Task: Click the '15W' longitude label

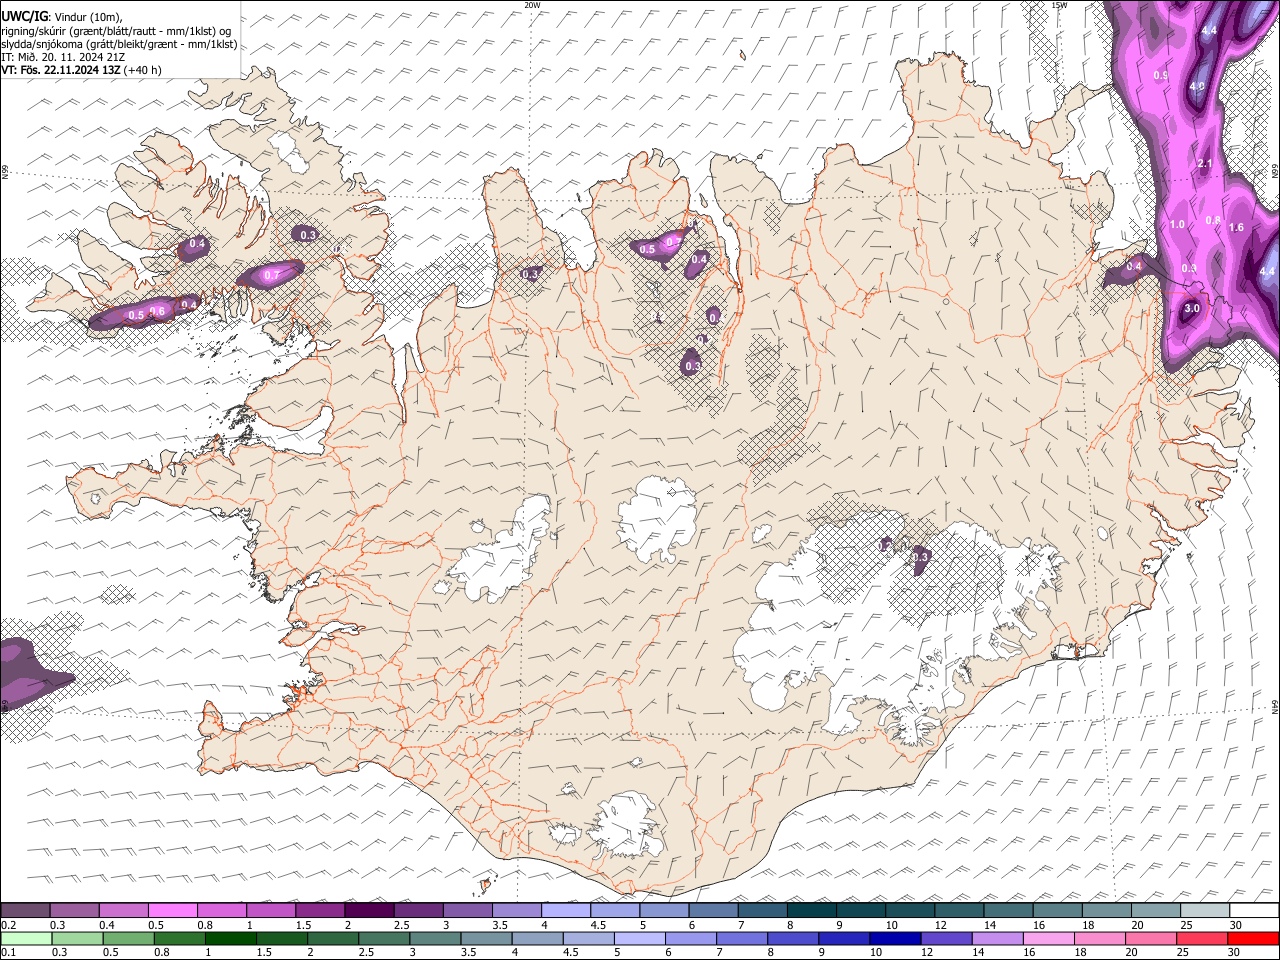Action: click(x=1059, y=5)
